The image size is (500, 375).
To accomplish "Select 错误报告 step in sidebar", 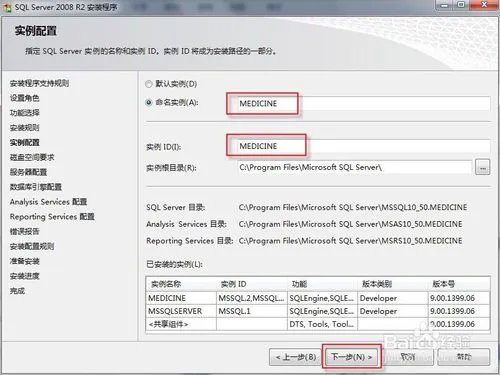I will (24, 231).
